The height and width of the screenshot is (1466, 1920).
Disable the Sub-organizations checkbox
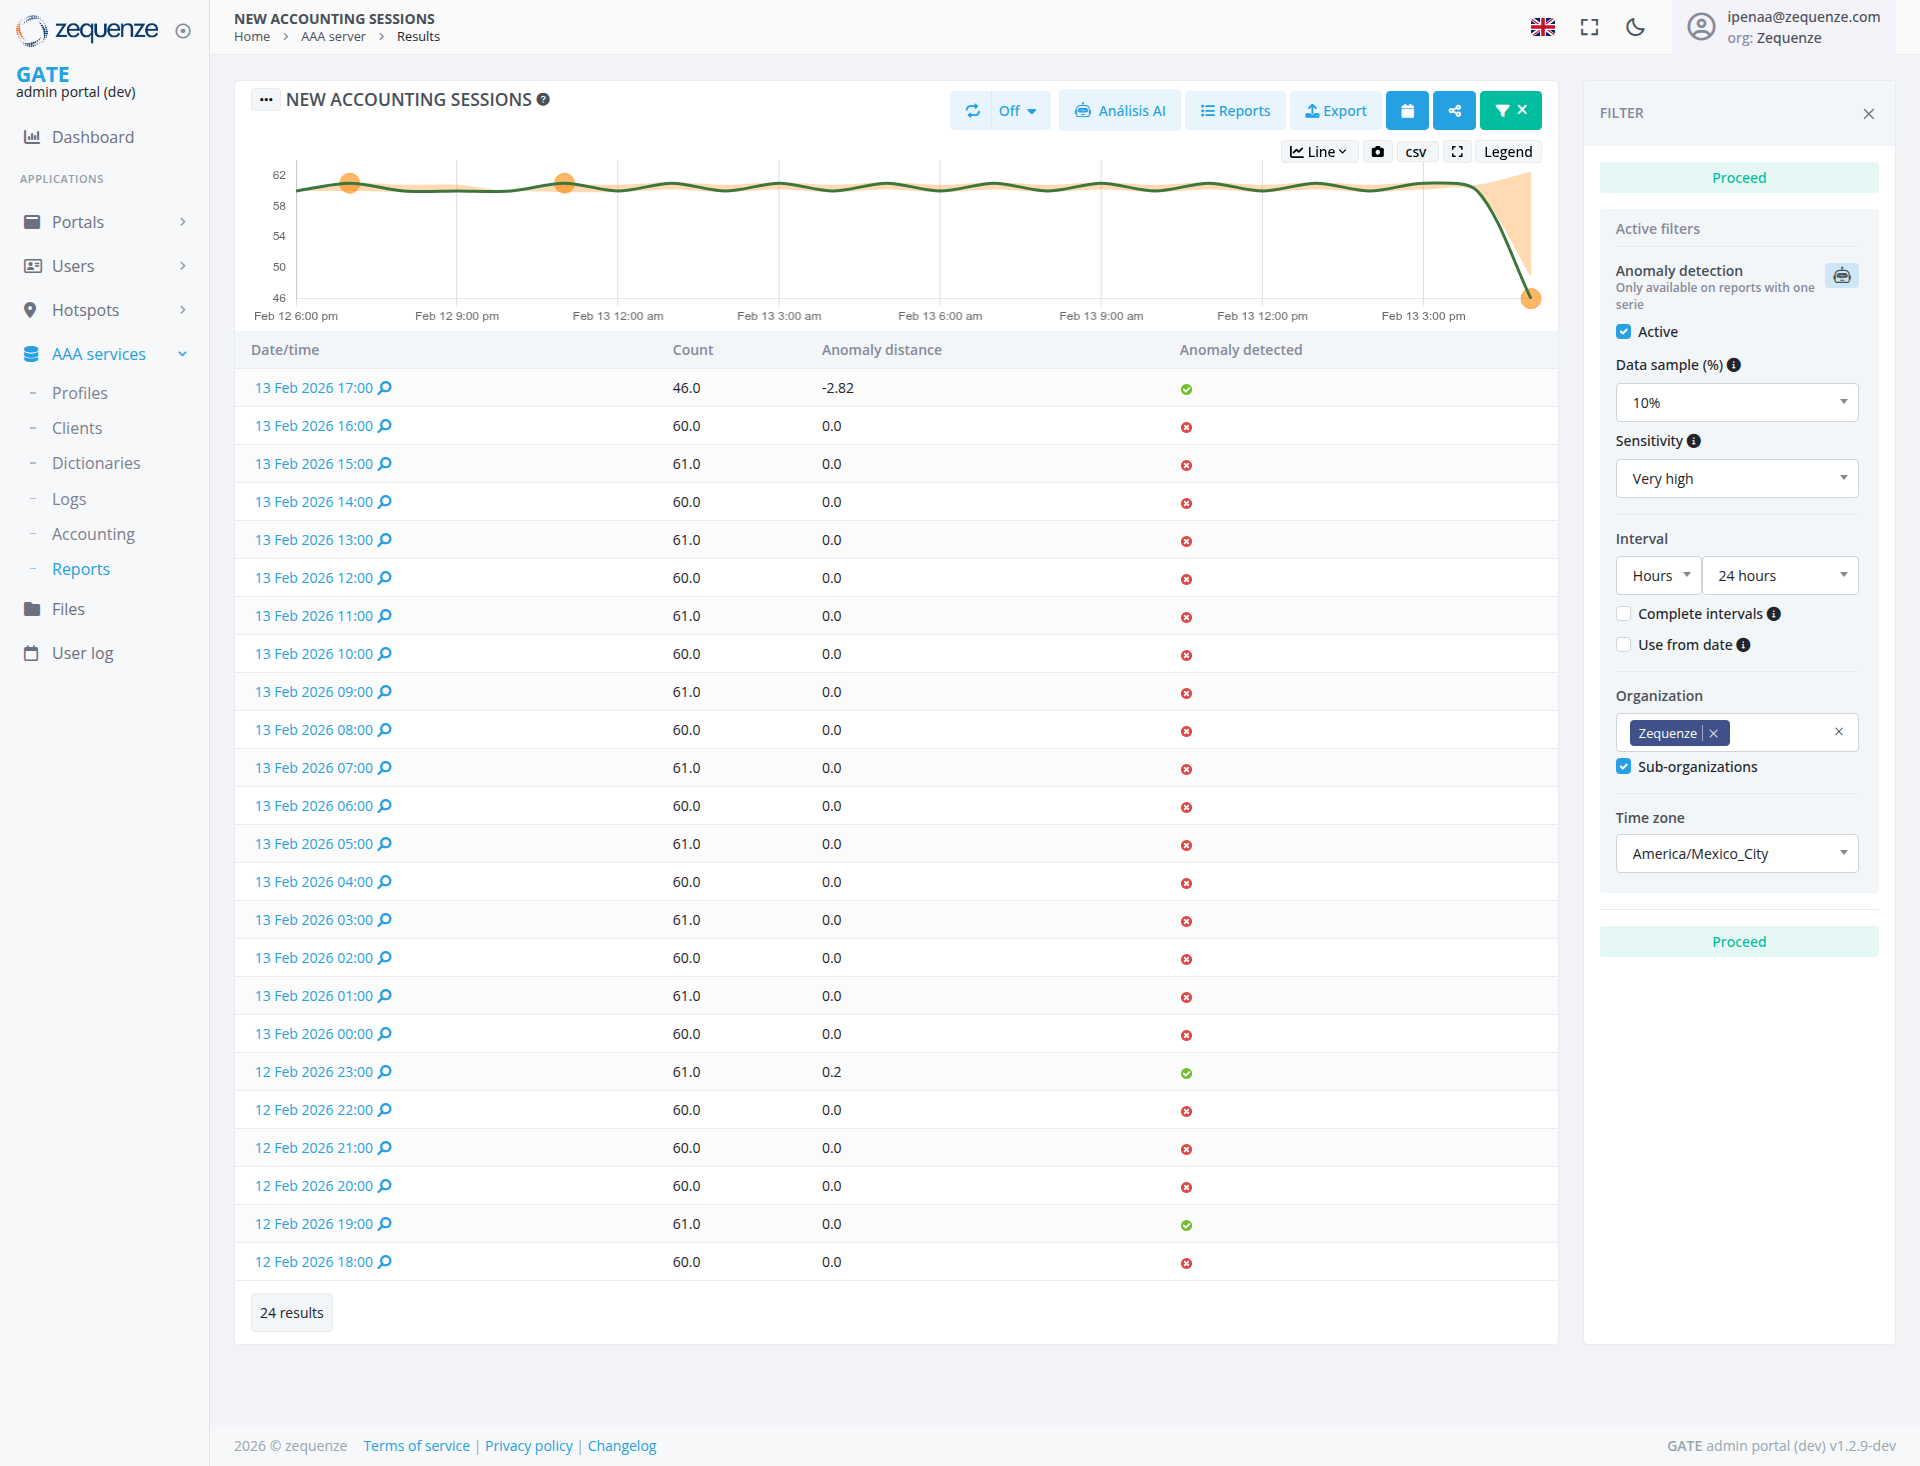pos(1623,766)
